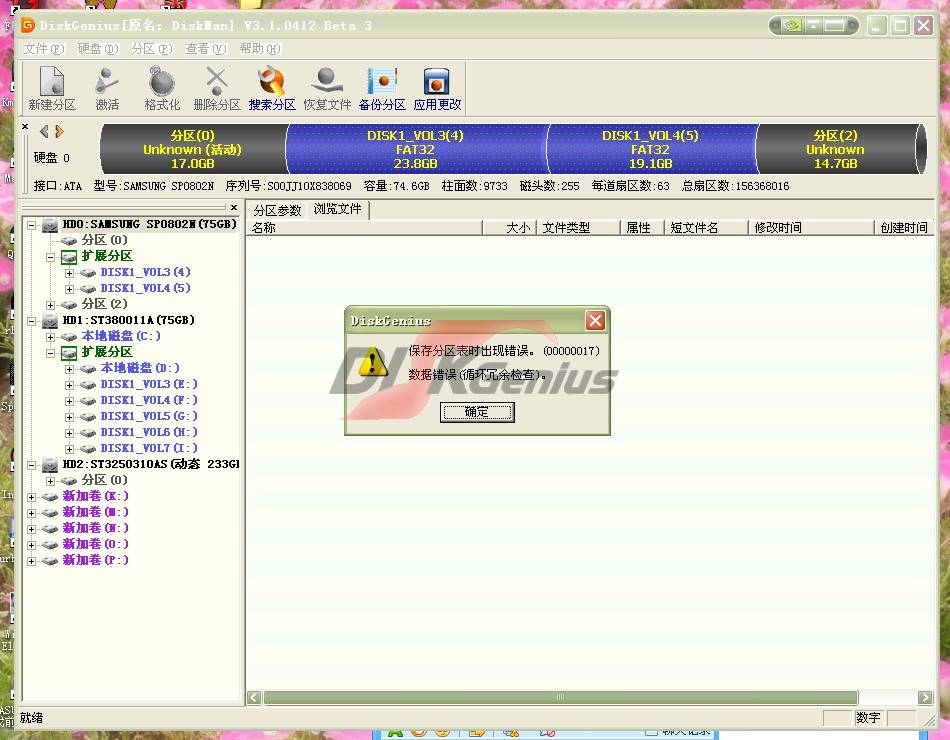This screenshot has height=740, width=950.
Task: Close the left tree panel with x
Action: (234, 207)
